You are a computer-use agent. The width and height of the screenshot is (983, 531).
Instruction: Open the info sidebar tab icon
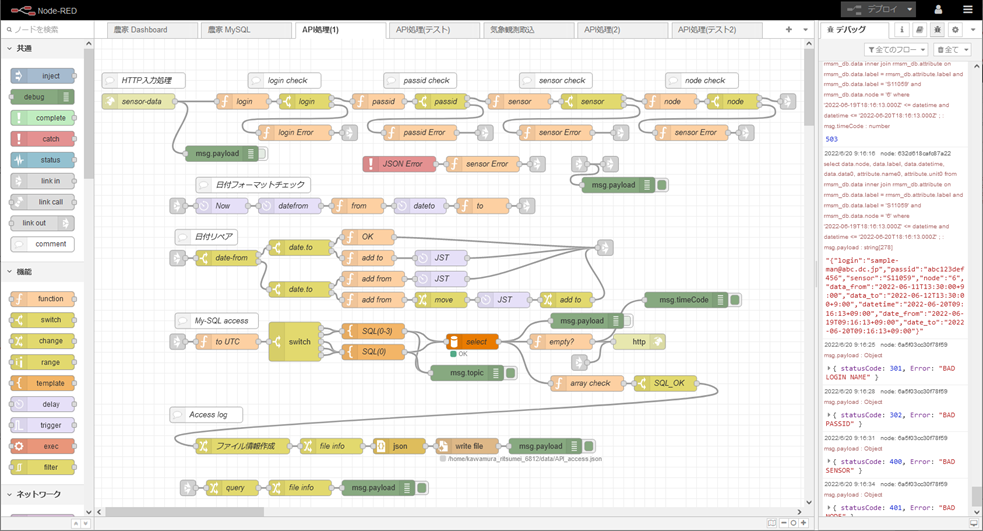[901, 30]
